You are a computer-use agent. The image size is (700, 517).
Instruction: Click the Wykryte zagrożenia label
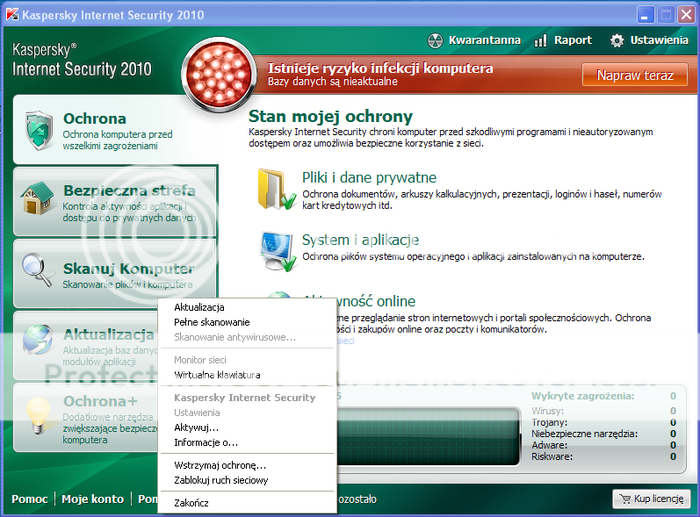pos(583,396)
